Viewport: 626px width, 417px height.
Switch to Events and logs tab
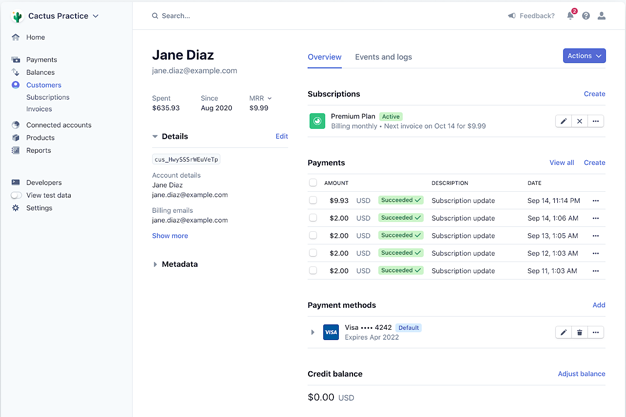pyautogui.click(x=383, y=57)
